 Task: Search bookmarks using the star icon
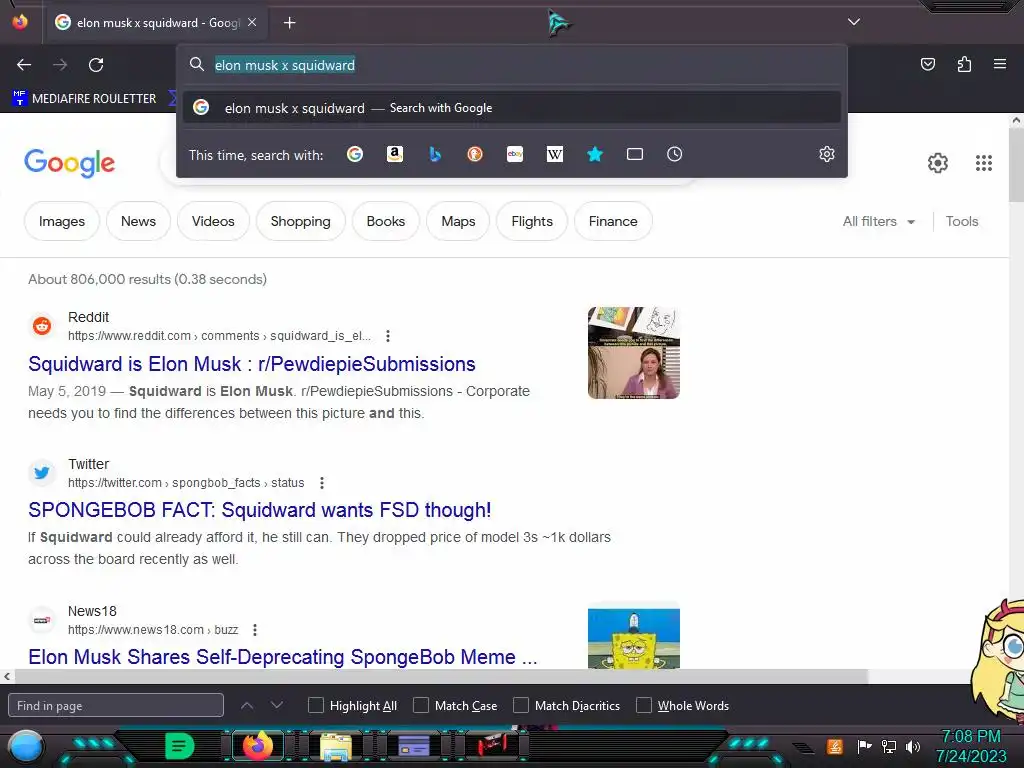pyautogui.click(x=594, y=154)
